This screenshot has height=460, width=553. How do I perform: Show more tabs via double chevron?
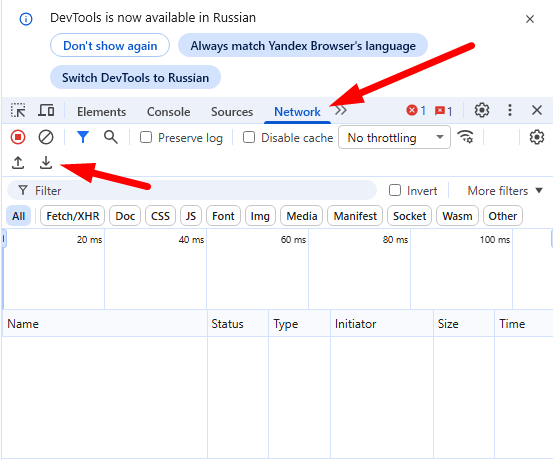(x=341, y=111)
